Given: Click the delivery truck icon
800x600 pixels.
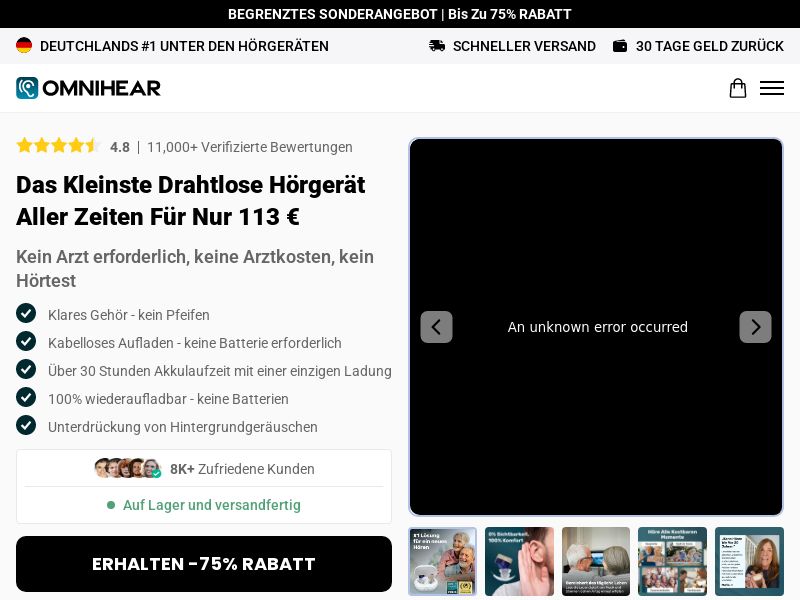Looking at the screenshot, I should (x=437, y=46).
